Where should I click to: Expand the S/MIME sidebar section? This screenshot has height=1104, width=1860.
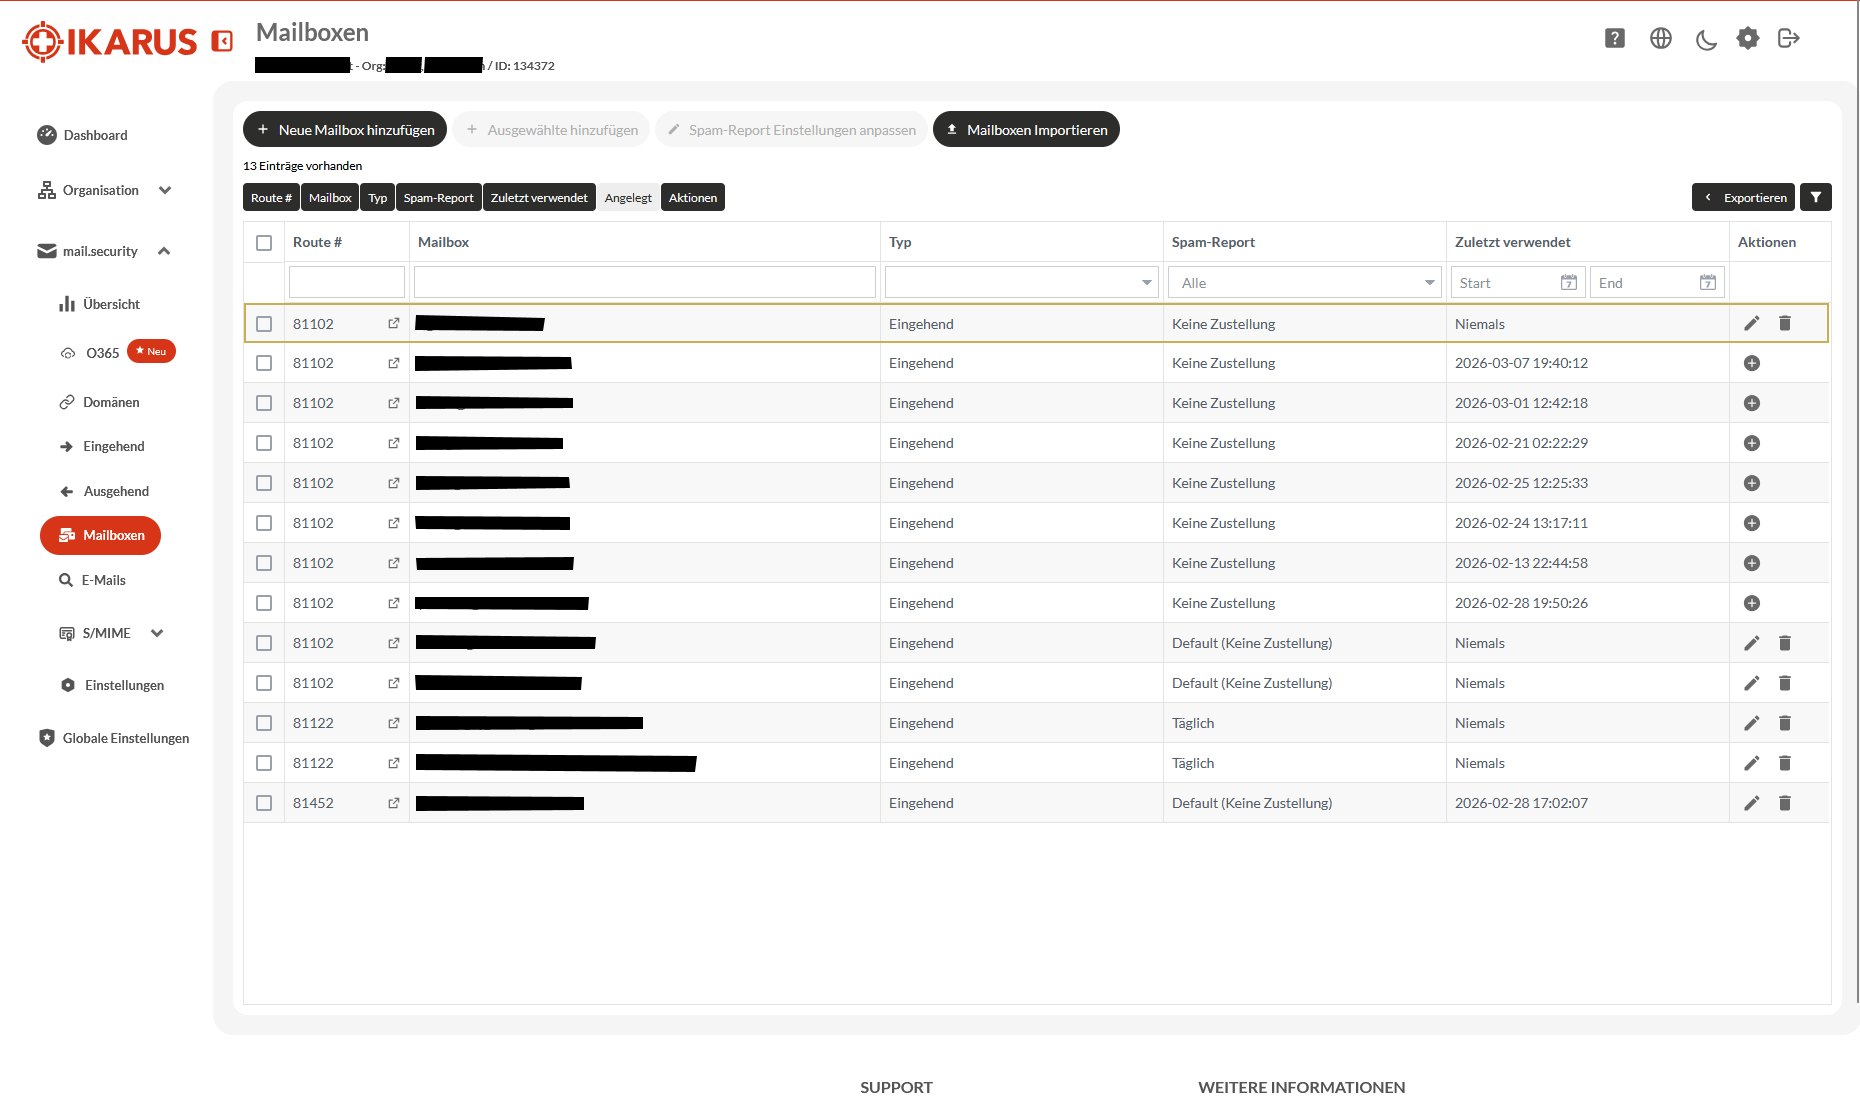[157, 633]
